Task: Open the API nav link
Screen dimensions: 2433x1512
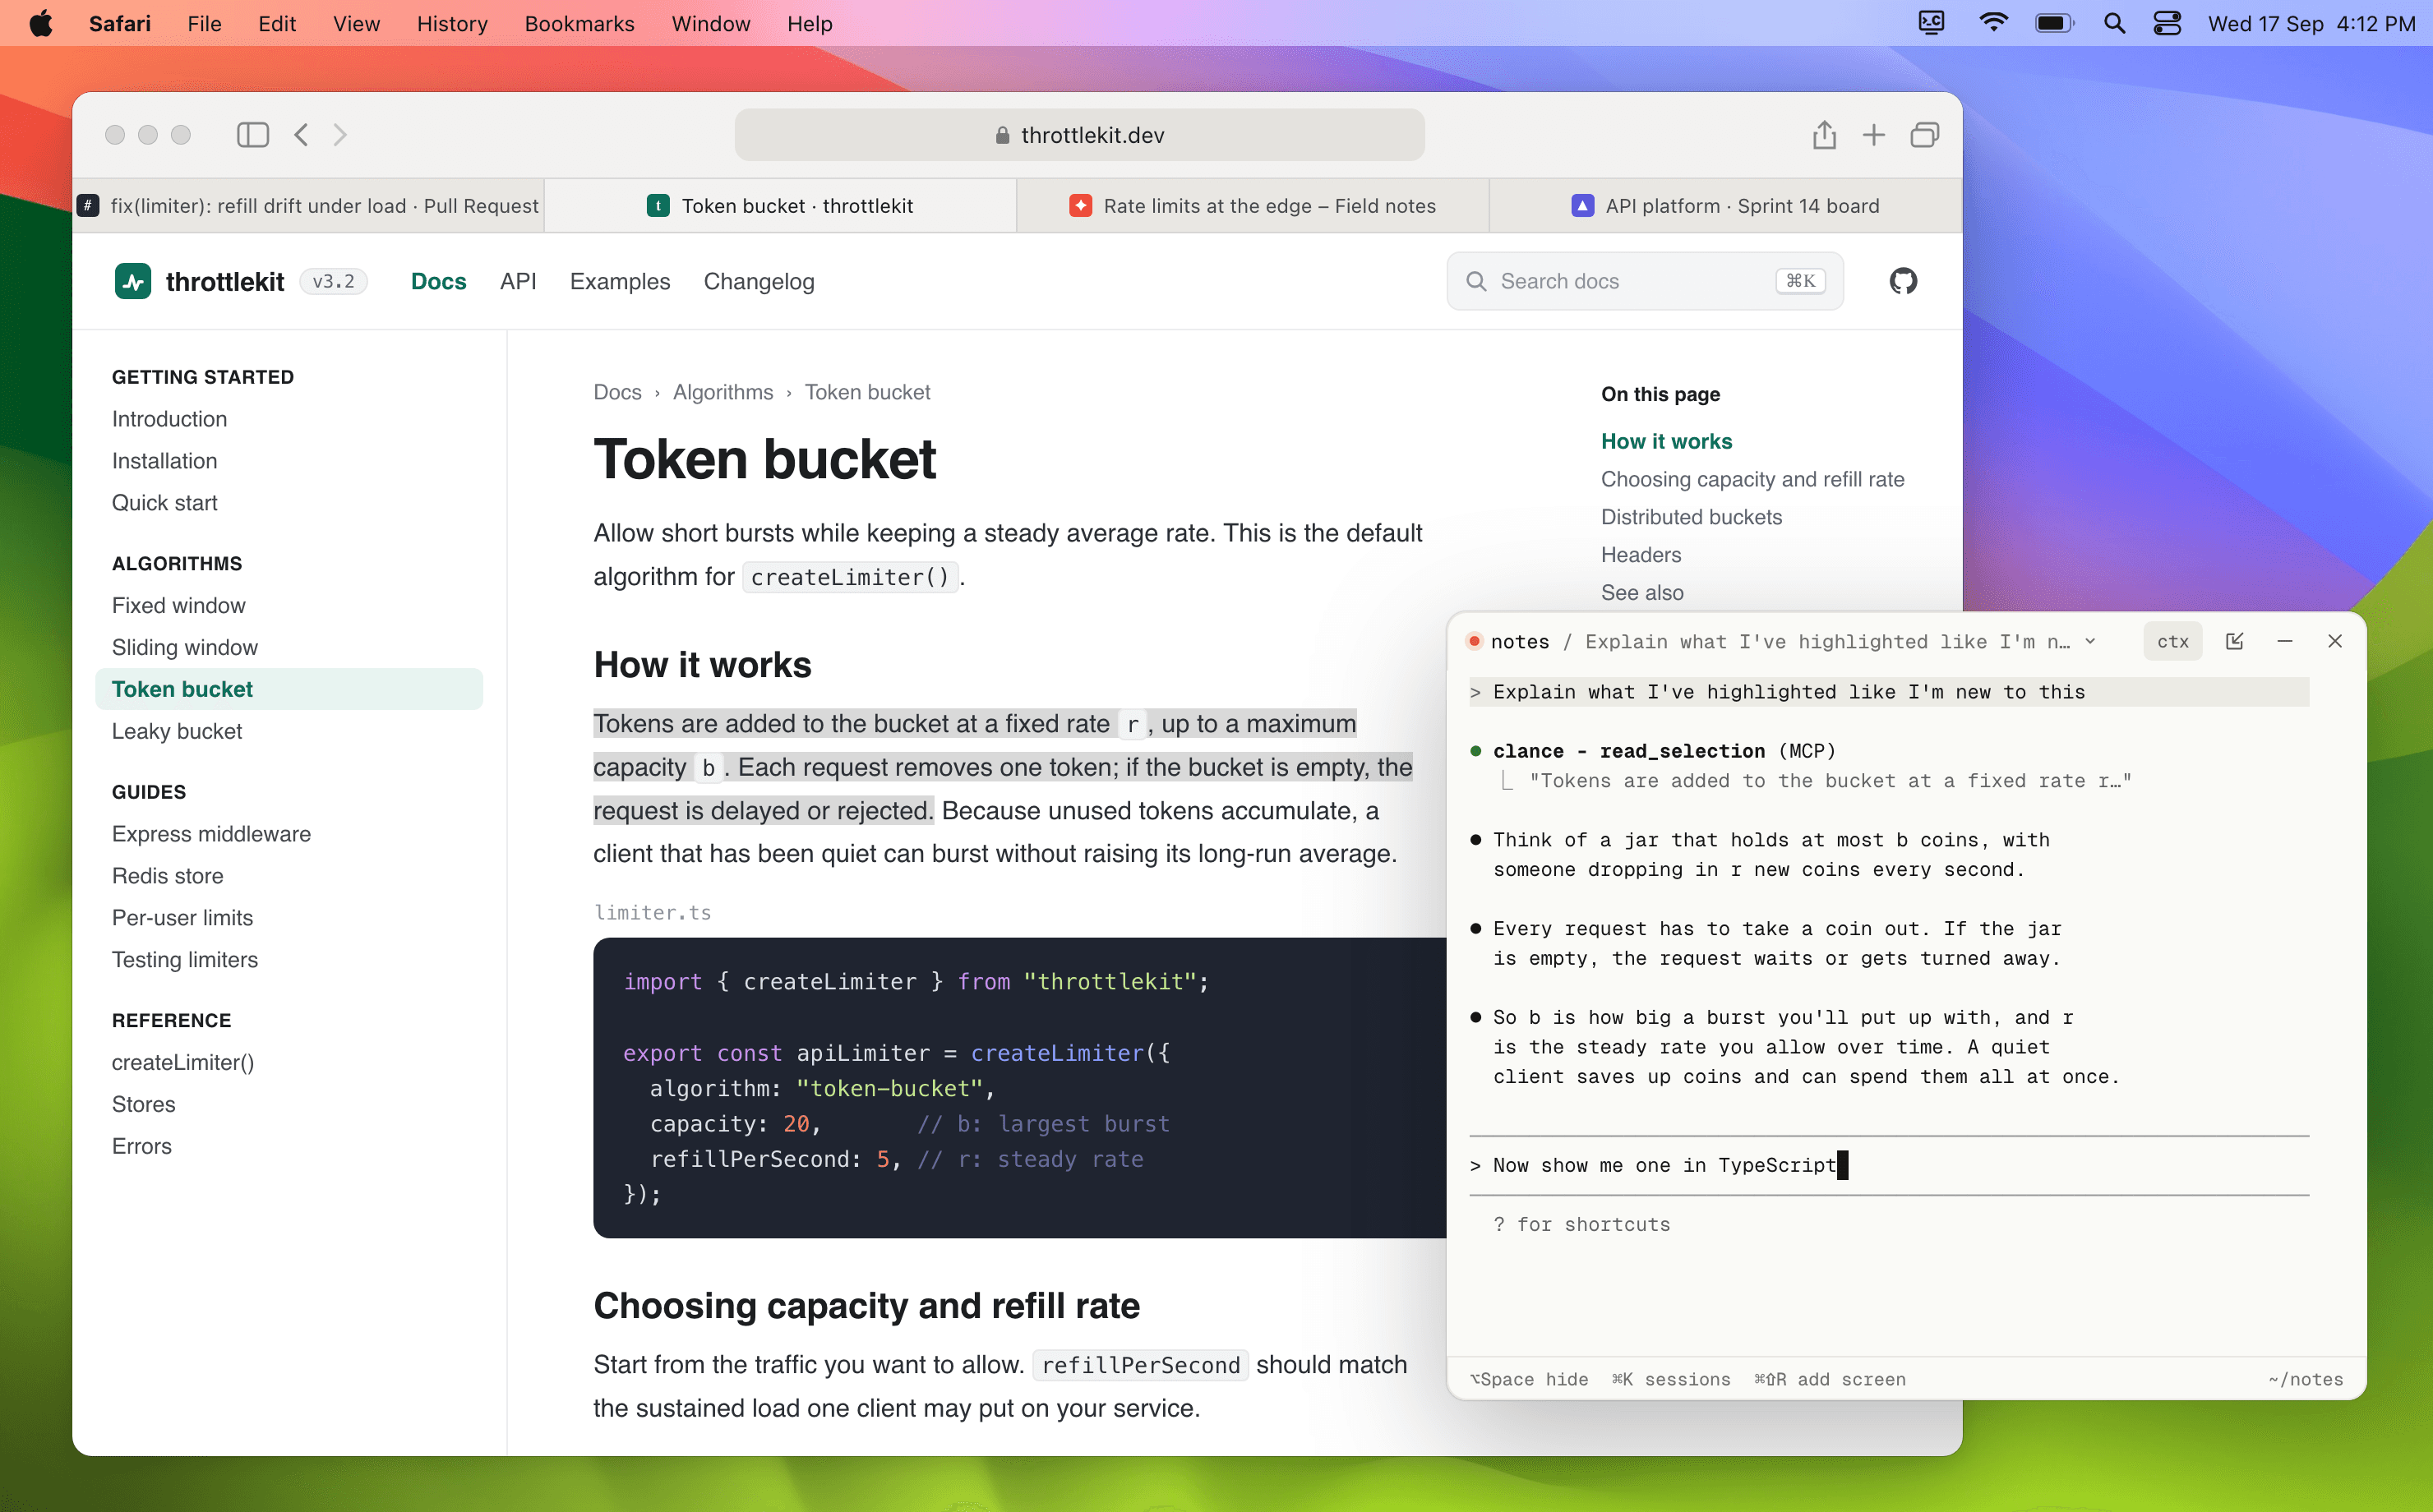Action: point(518,282)
